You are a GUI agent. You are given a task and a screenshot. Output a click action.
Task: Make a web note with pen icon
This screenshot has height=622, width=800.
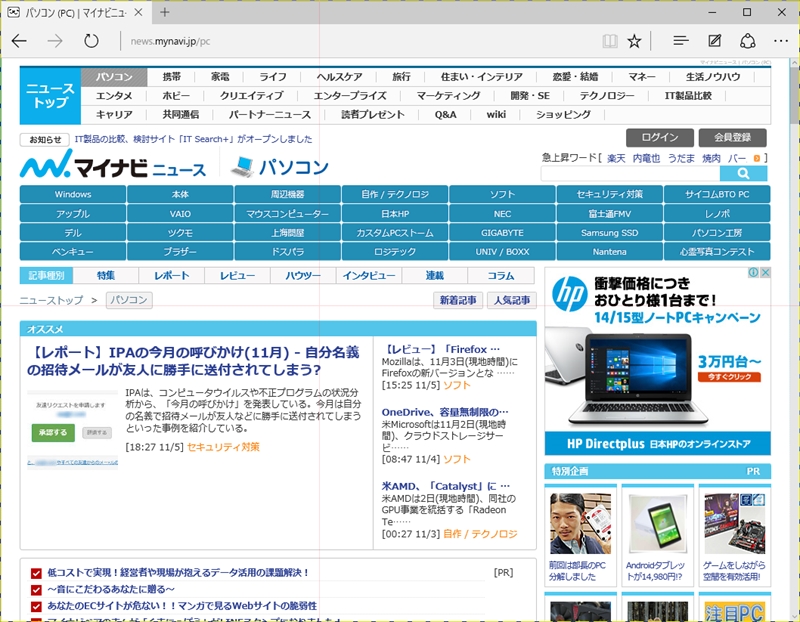pyautogui.click(x=714, y=41)
